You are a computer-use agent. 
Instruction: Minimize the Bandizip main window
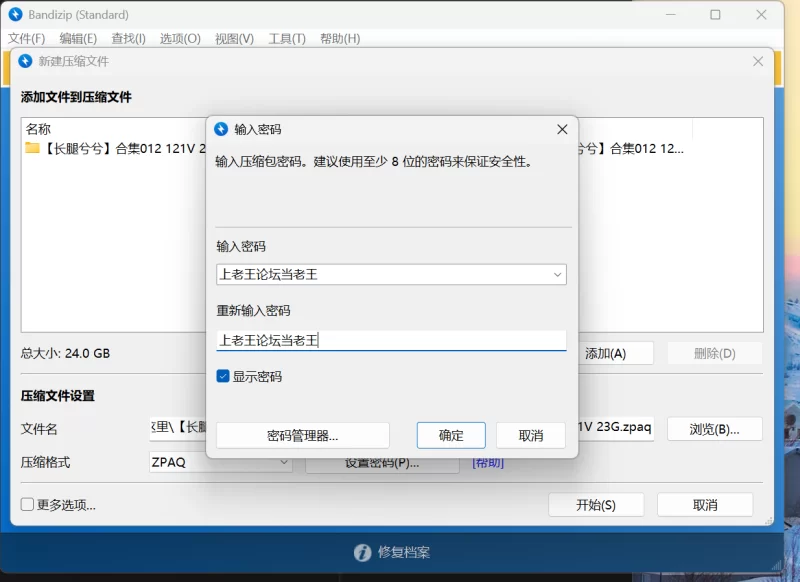(670, 15)
